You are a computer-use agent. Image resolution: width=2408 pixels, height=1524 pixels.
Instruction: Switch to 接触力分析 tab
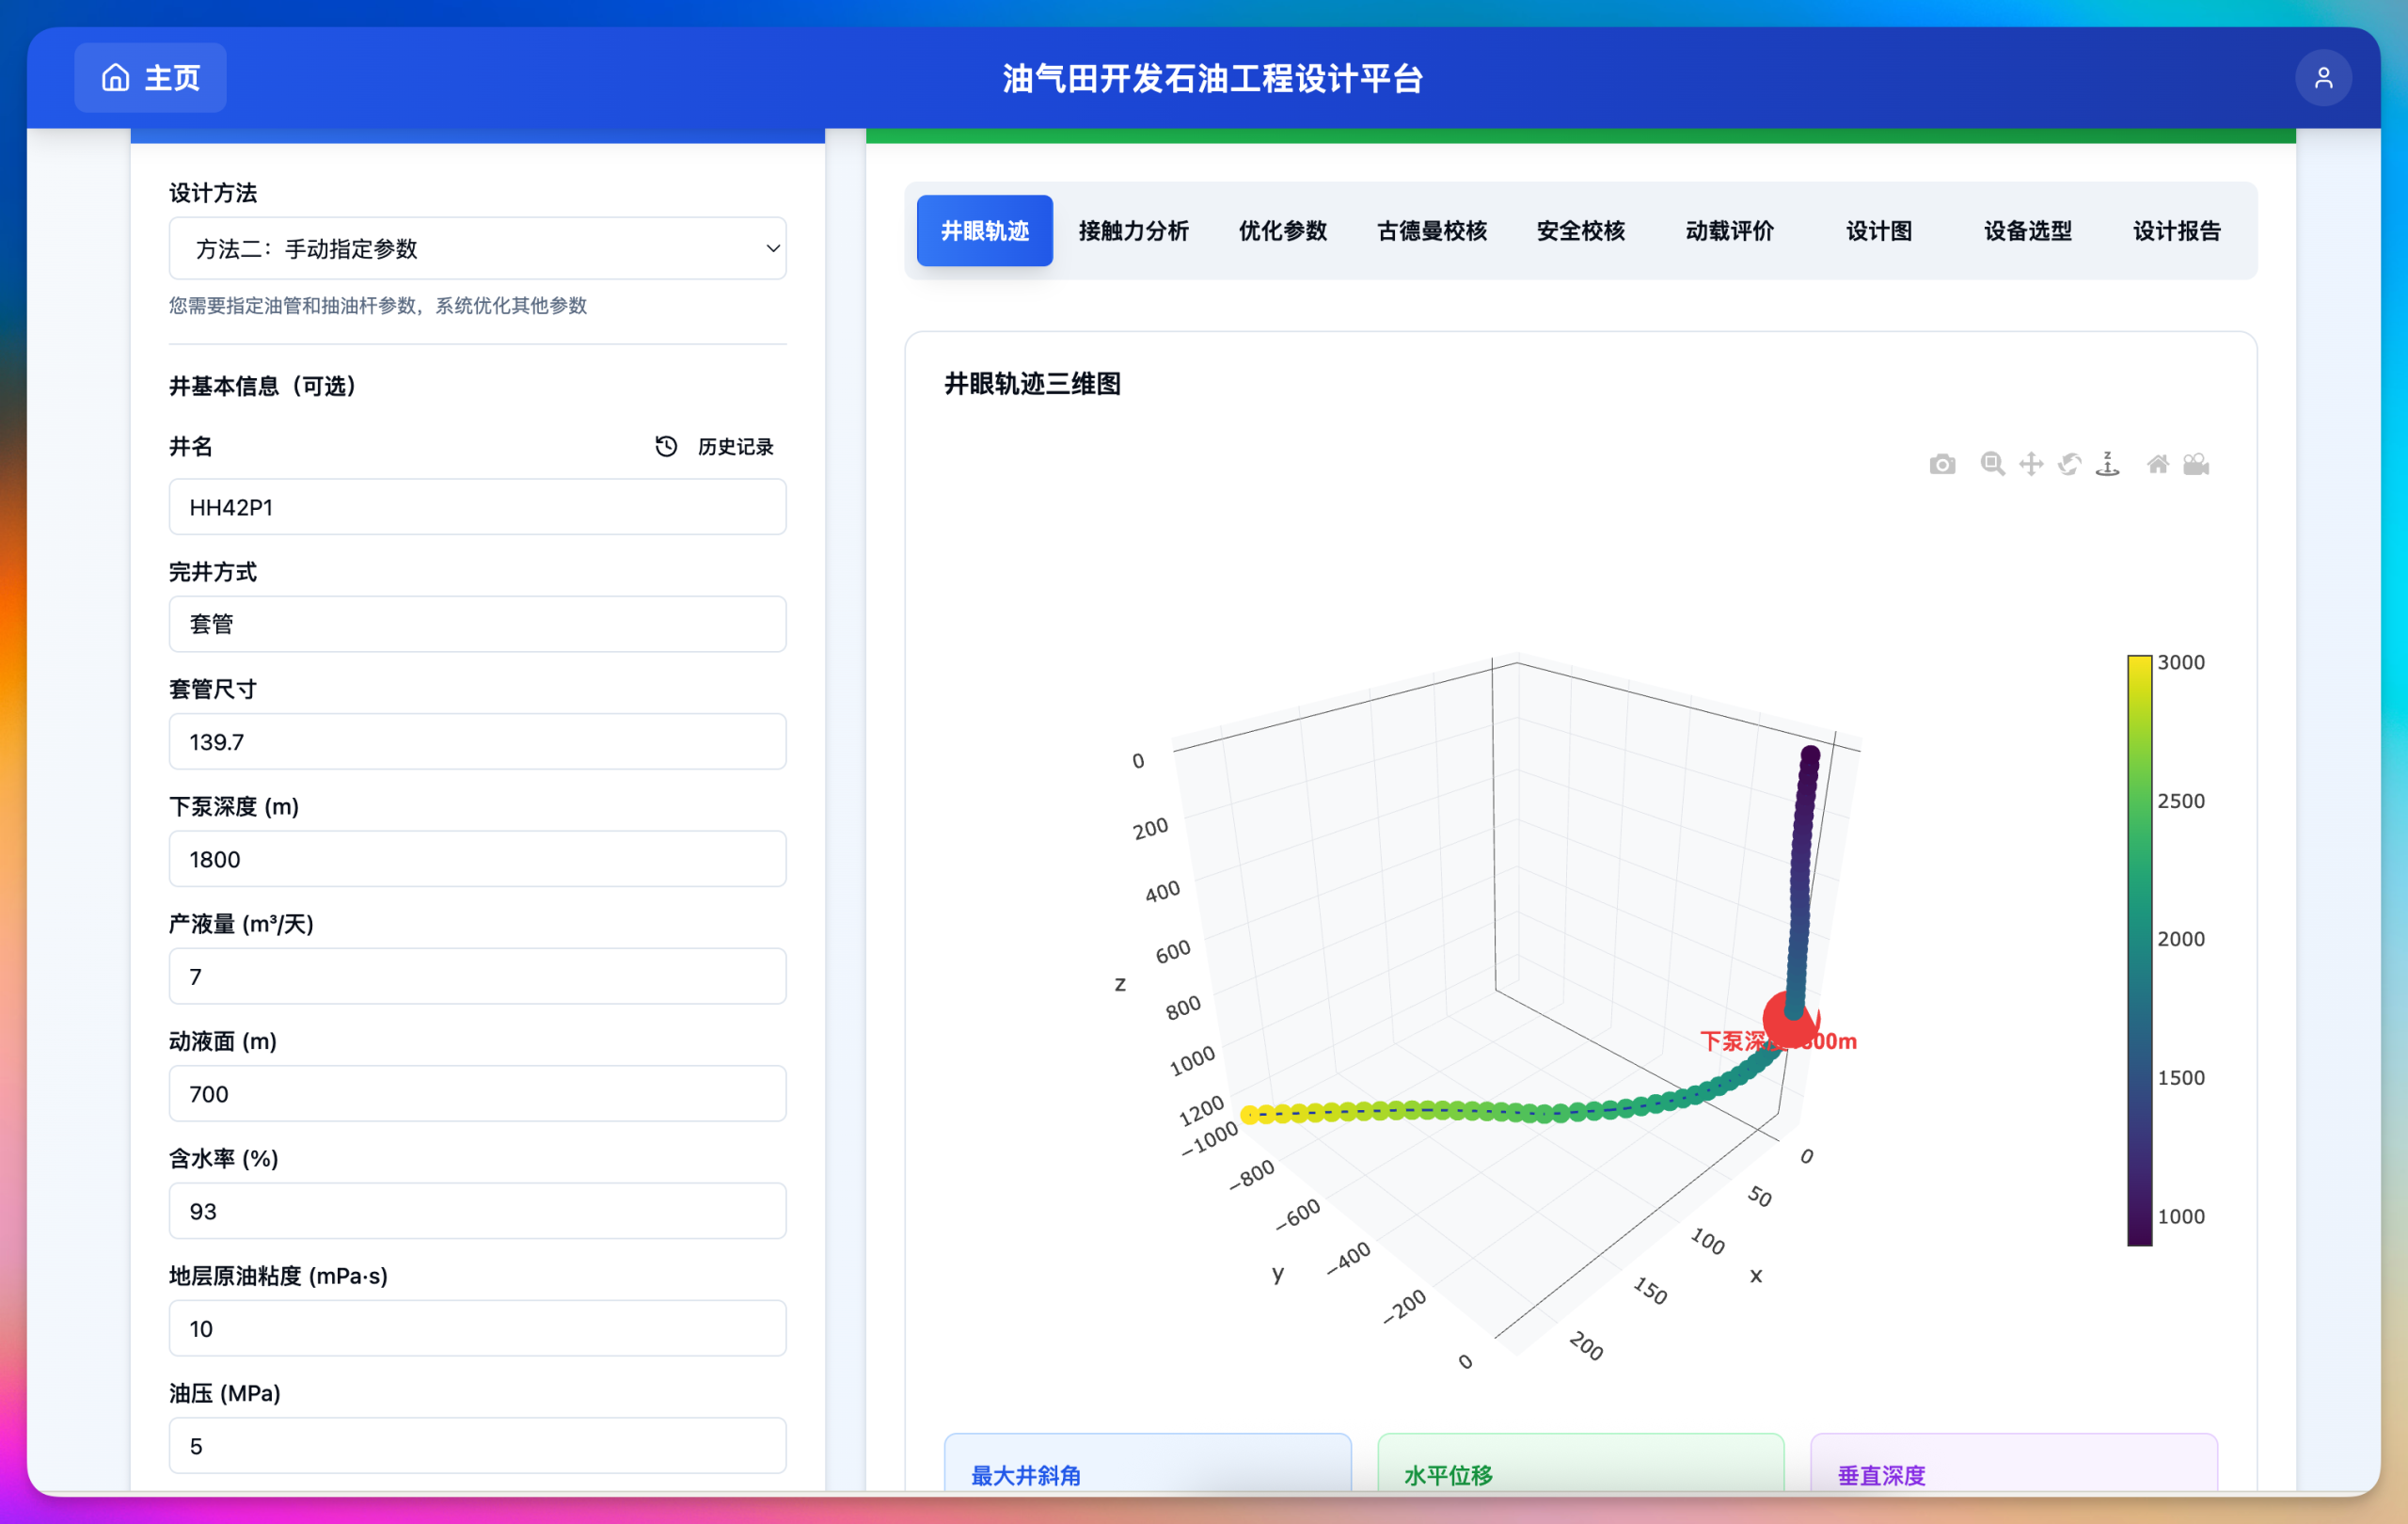click(x=1133, y=231)
